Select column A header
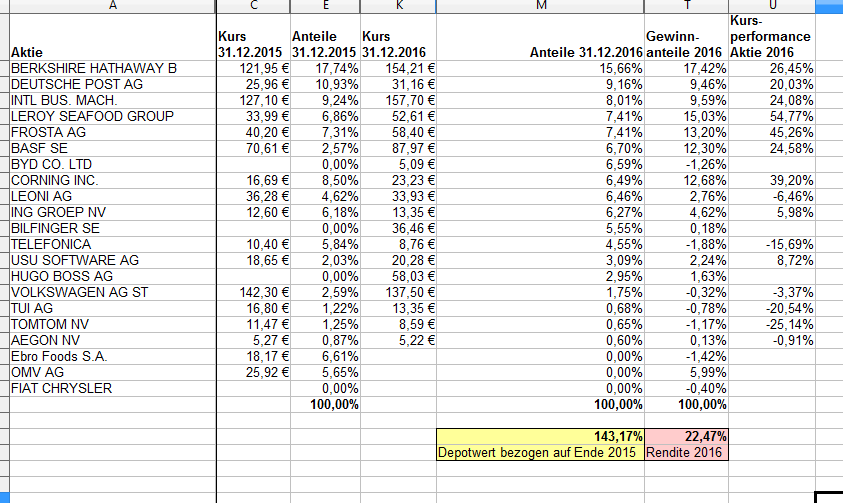Viewport: 843px width, 503px height. point(112,6)
